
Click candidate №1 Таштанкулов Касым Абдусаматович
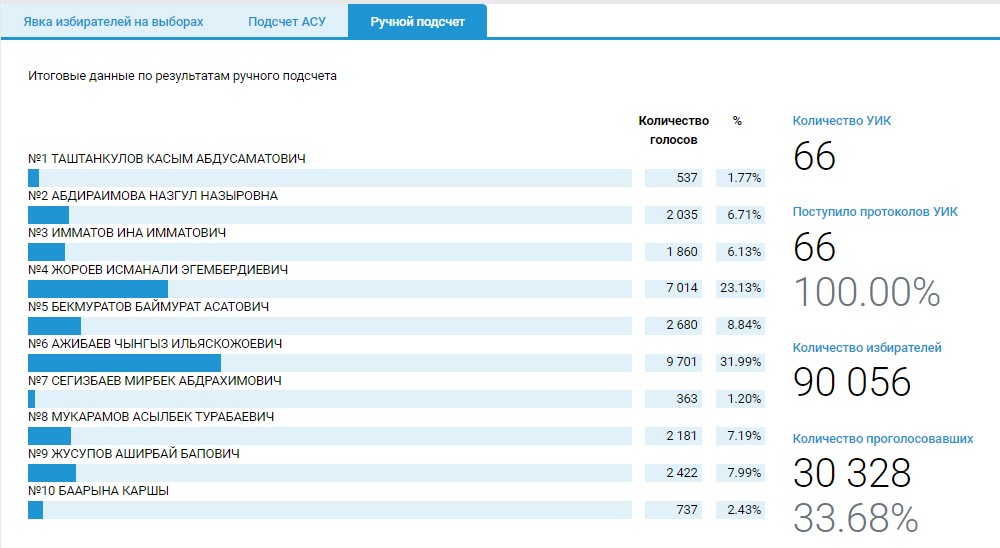(x=167, y=159)
